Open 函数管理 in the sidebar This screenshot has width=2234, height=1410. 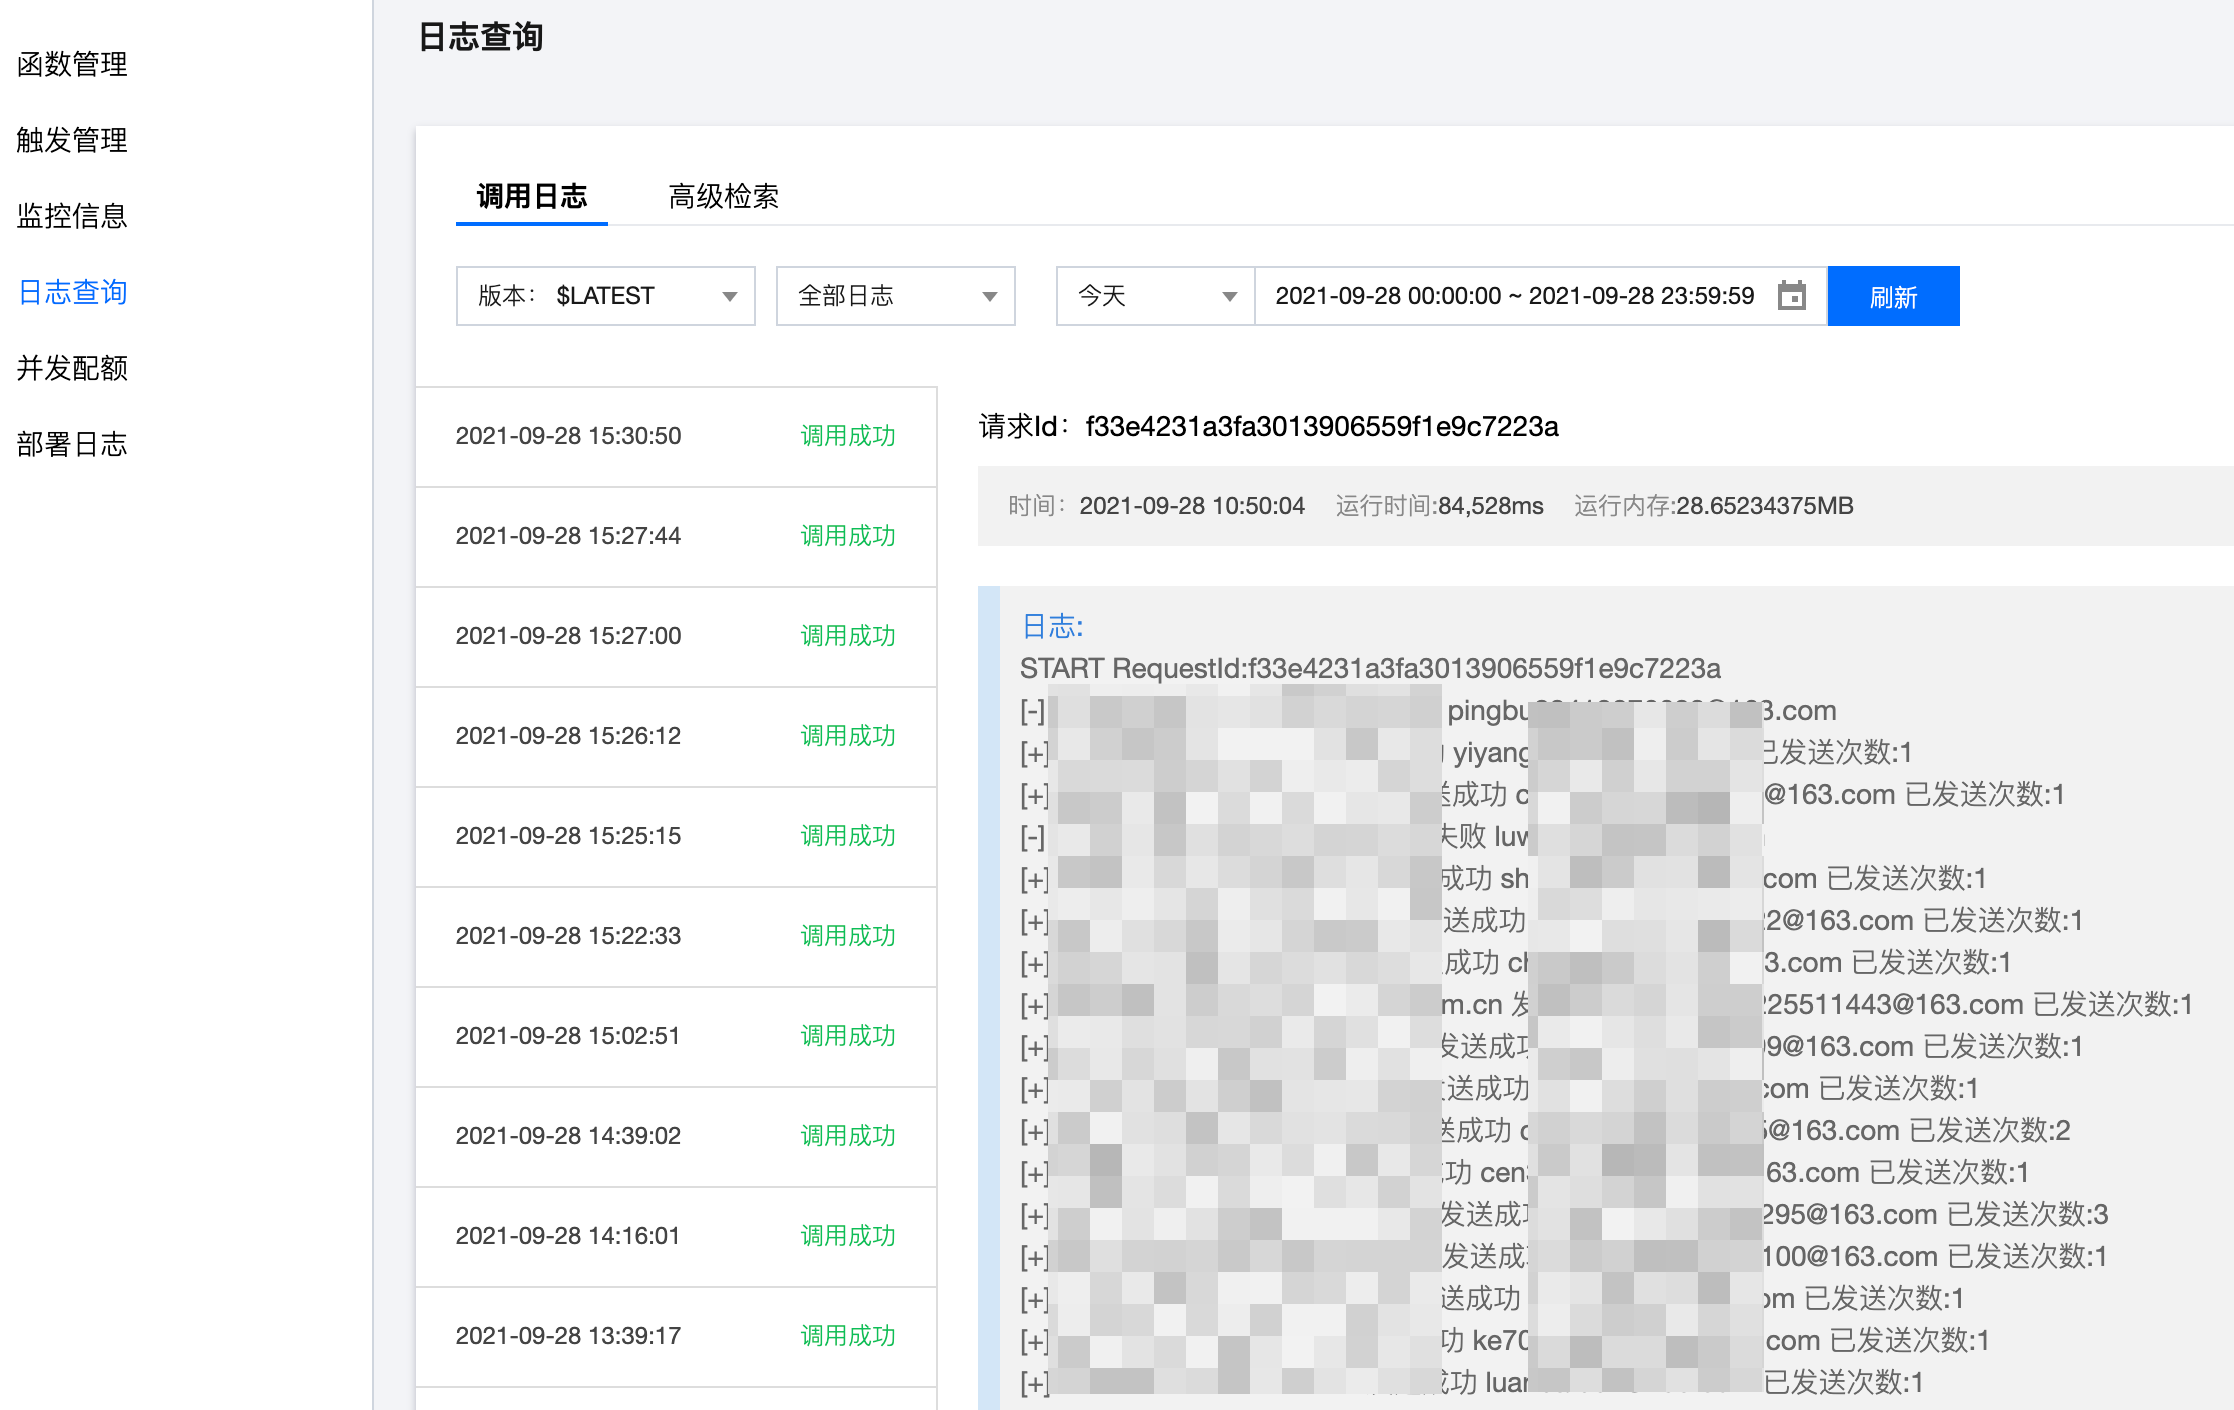(x=72, y=64)
